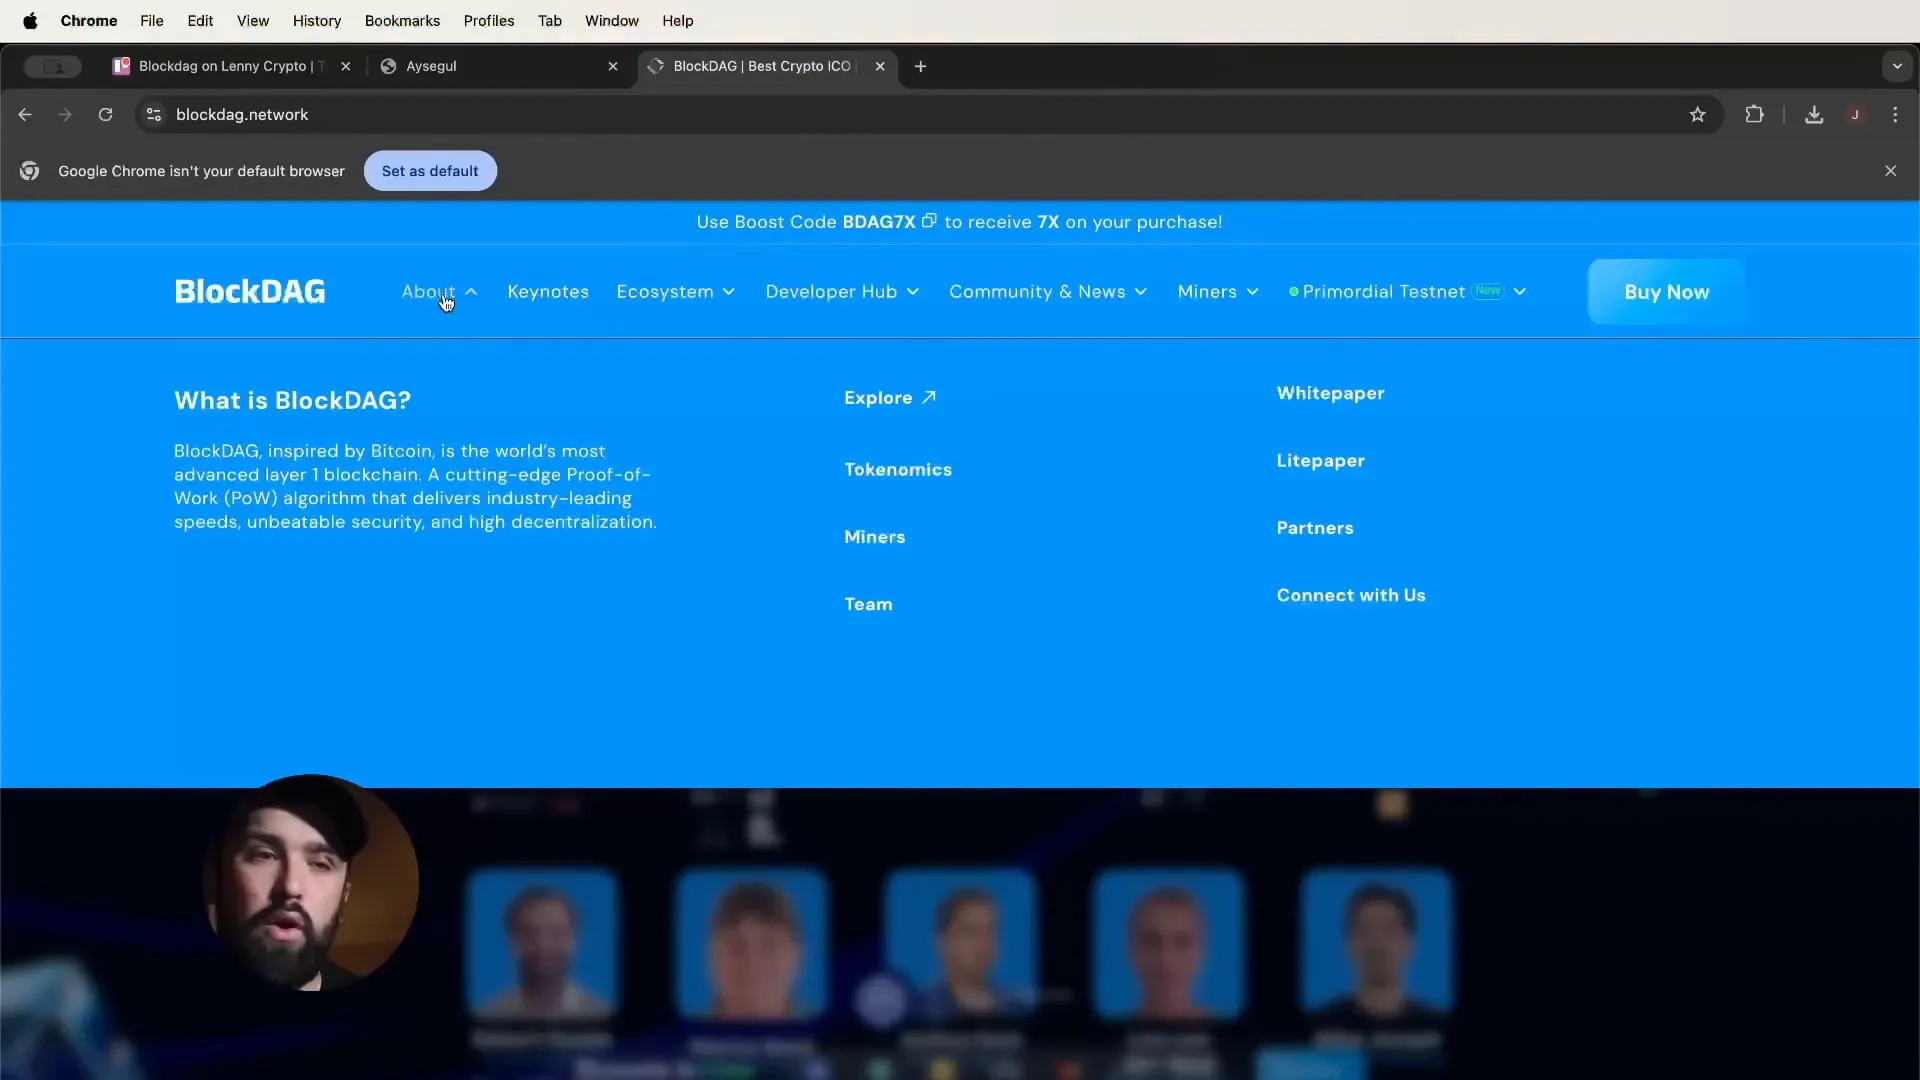This screenshot has width=1920, height=1080.
Task: Click the webcam presenter video bubble
Action: 310,882
